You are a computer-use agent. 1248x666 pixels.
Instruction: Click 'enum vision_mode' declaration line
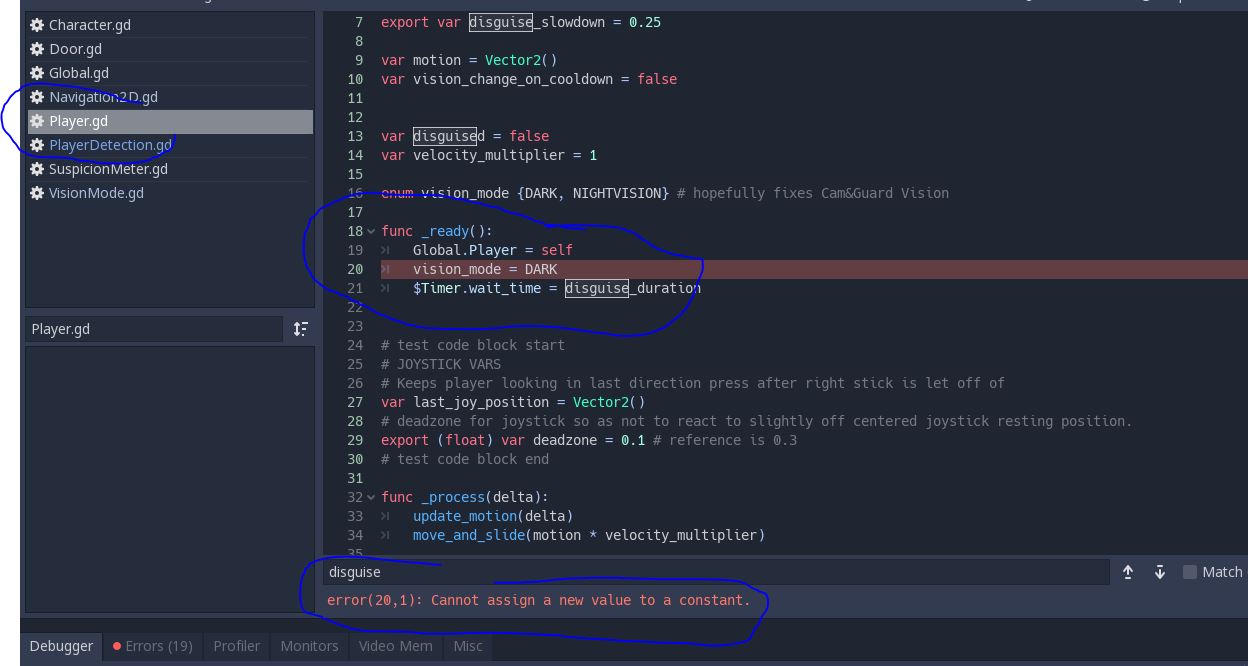point(665,193)
